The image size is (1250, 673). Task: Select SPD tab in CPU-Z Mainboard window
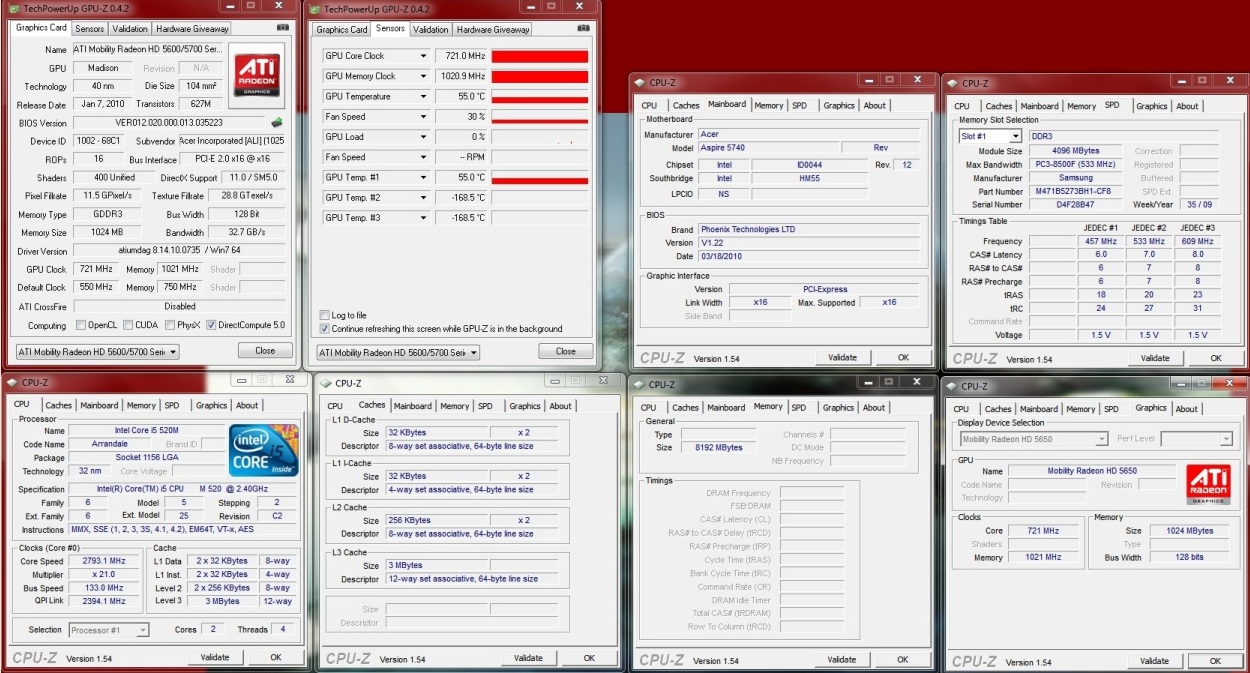[x=799, y=105]
